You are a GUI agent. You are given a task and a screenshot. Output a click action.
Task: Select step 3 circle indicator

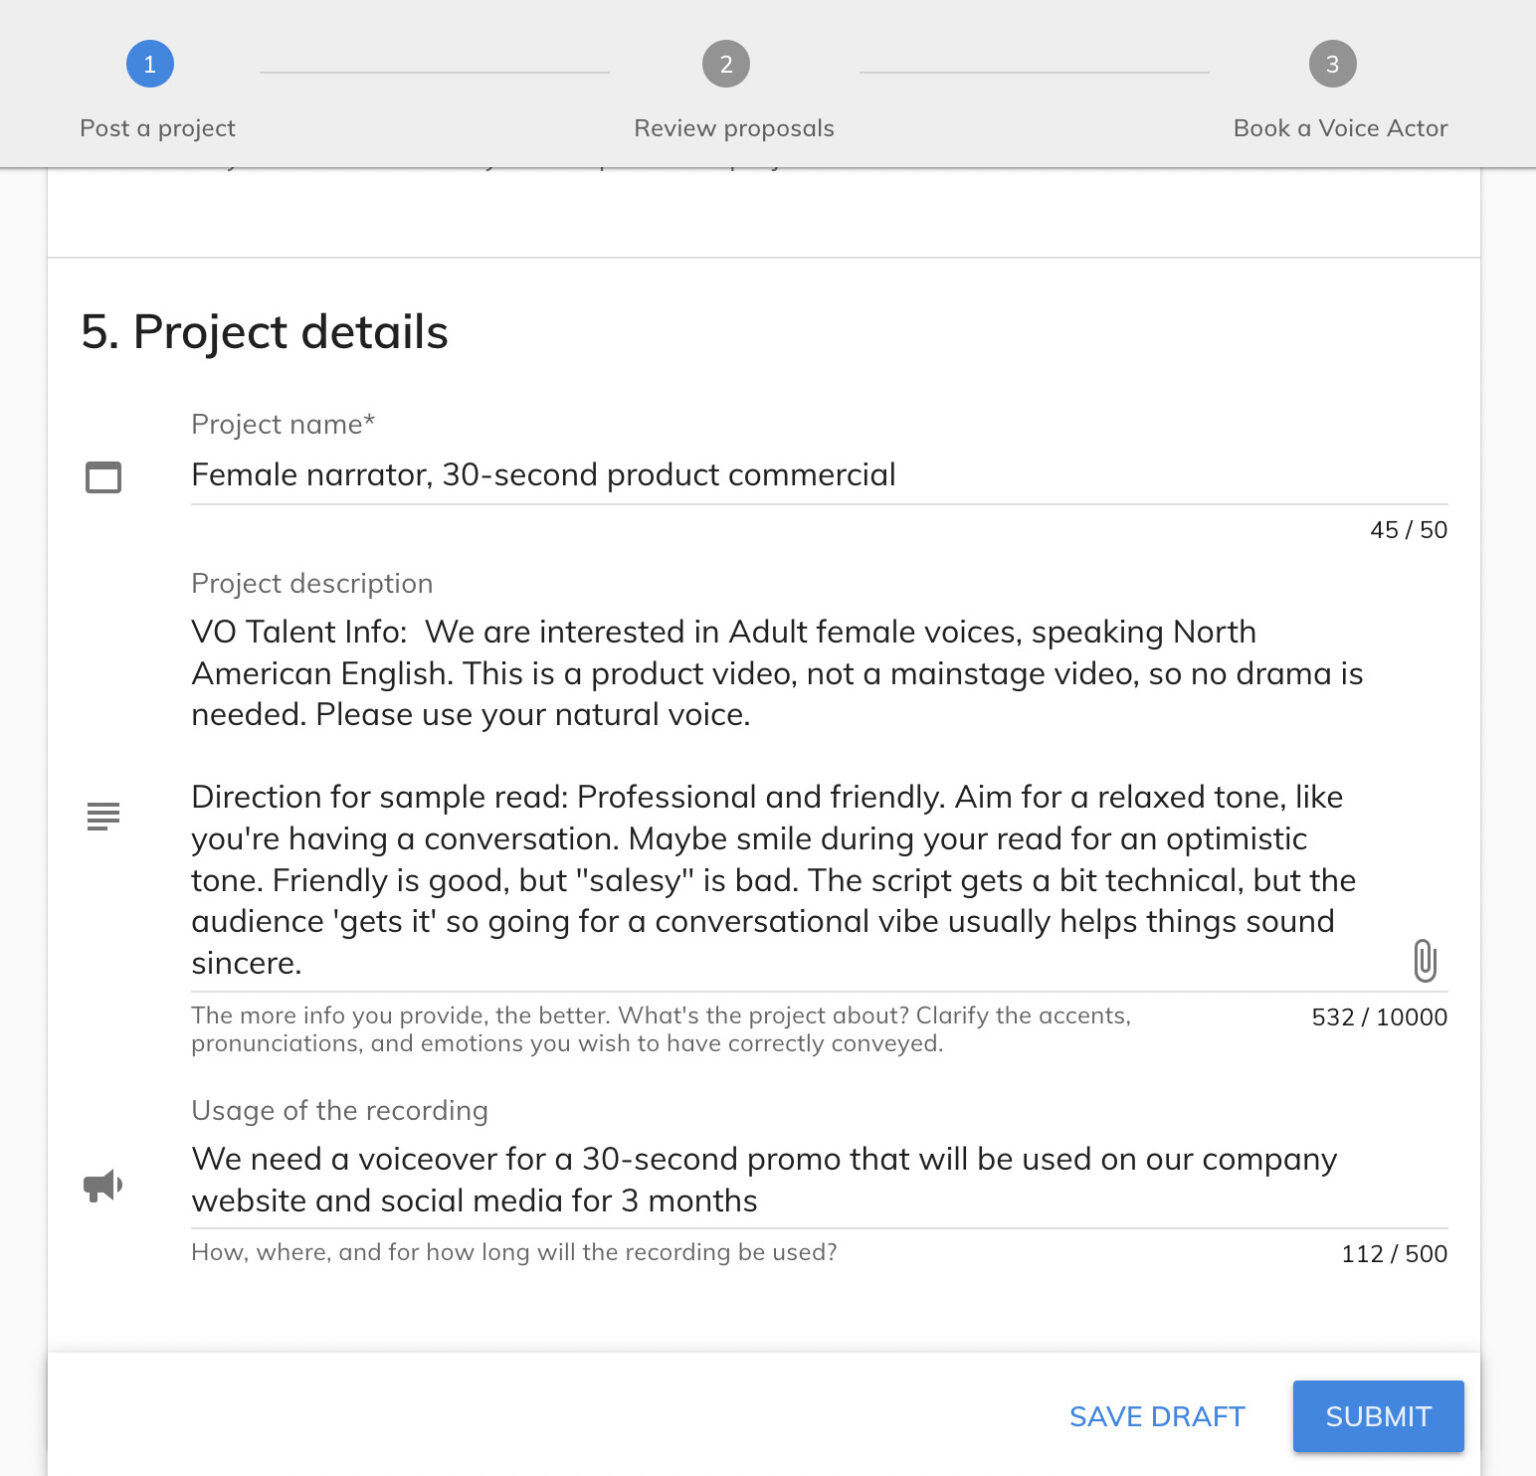point(1332,64)
